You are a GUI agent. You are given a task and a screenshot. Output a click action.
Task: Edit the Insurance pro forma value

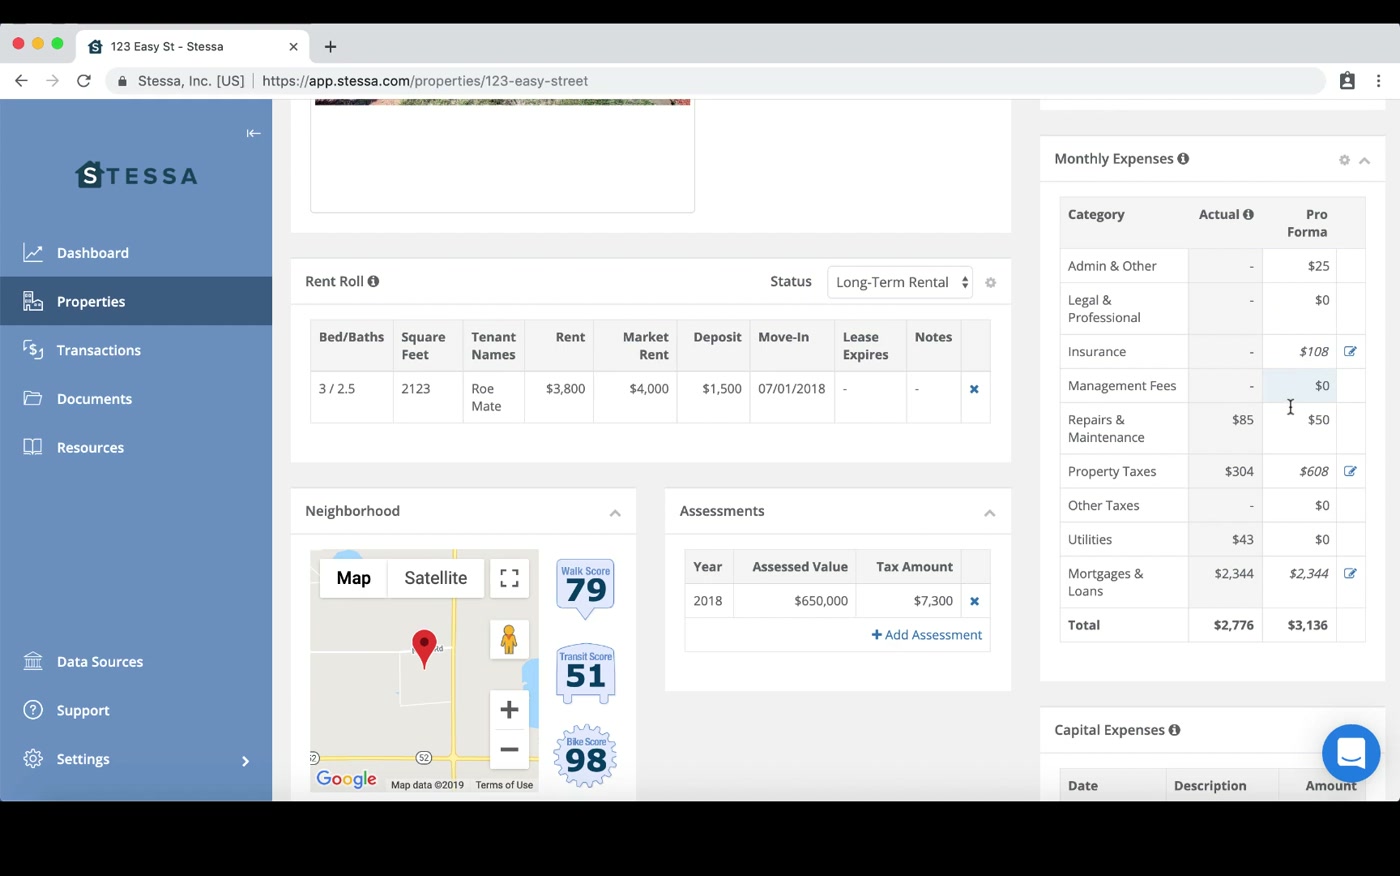[1350, 351]
